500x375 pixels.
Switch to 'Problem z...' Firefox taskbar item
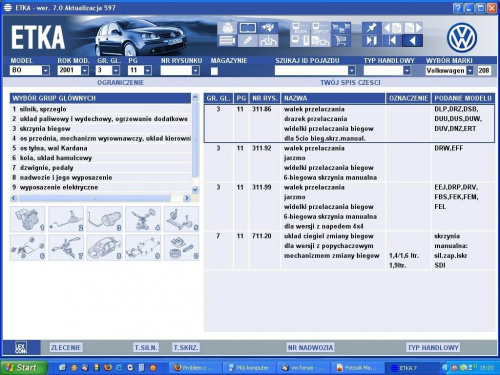pos(195,368)
